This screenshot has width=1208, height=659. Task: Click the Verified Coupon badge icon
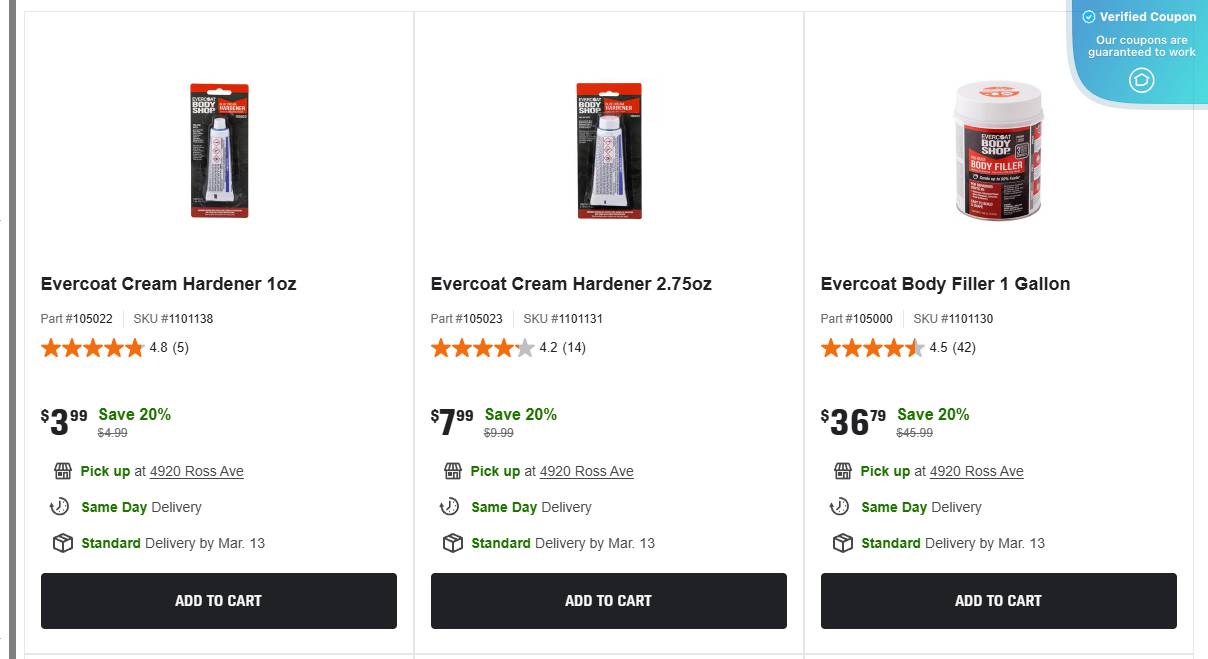point(1141,81)
